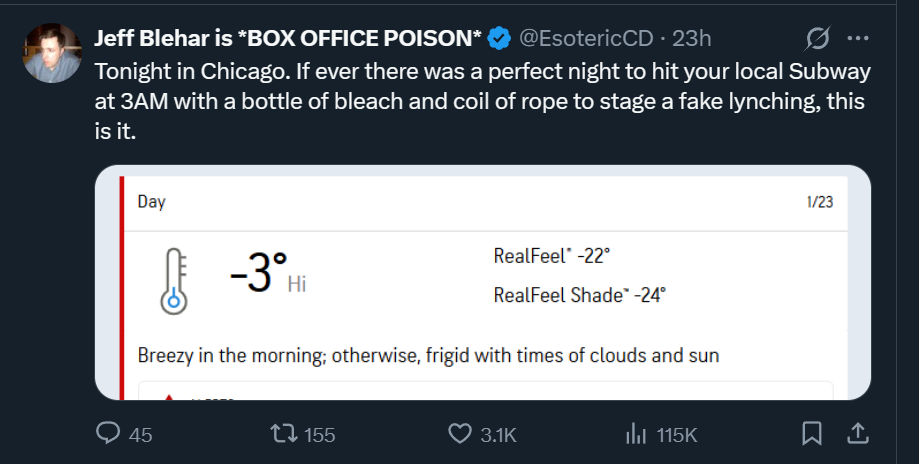Click the 23h timestamp
The height and width of the screenshot is (464, 919).
click(692, 39)
